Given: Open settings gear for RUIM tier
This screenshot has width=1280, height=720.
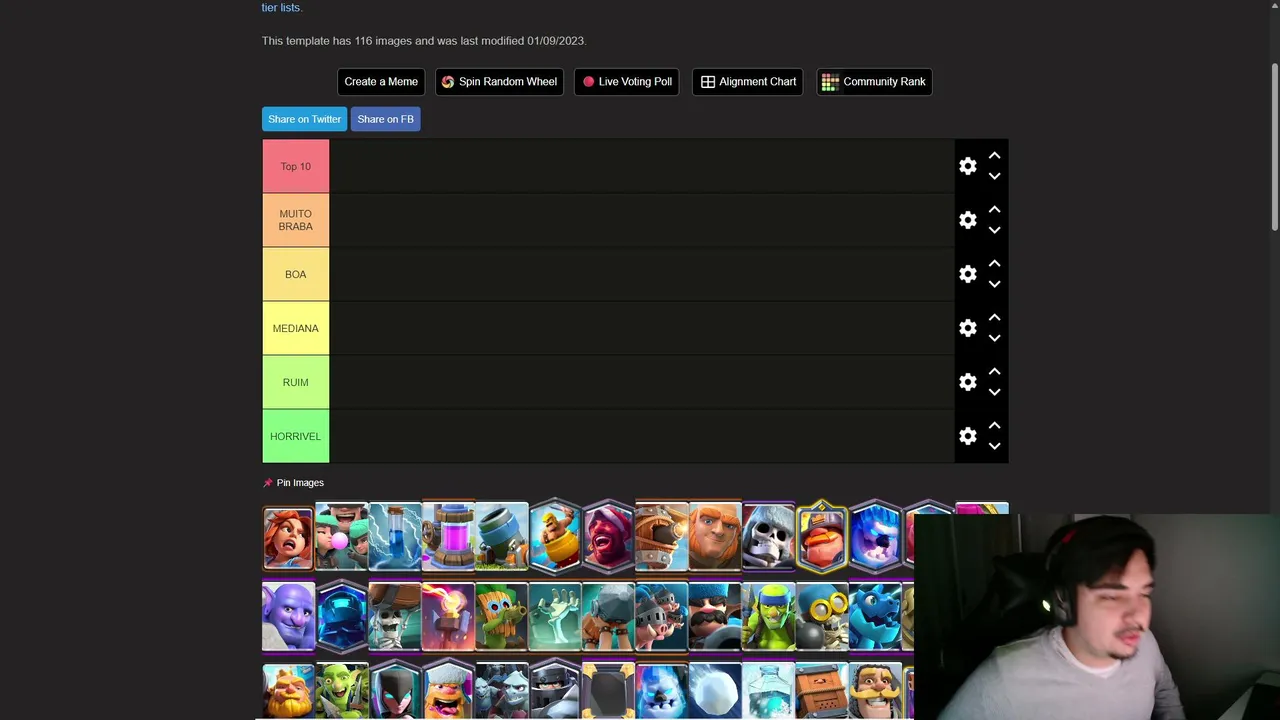Looking at the screenshot, I should pos(967,382).
